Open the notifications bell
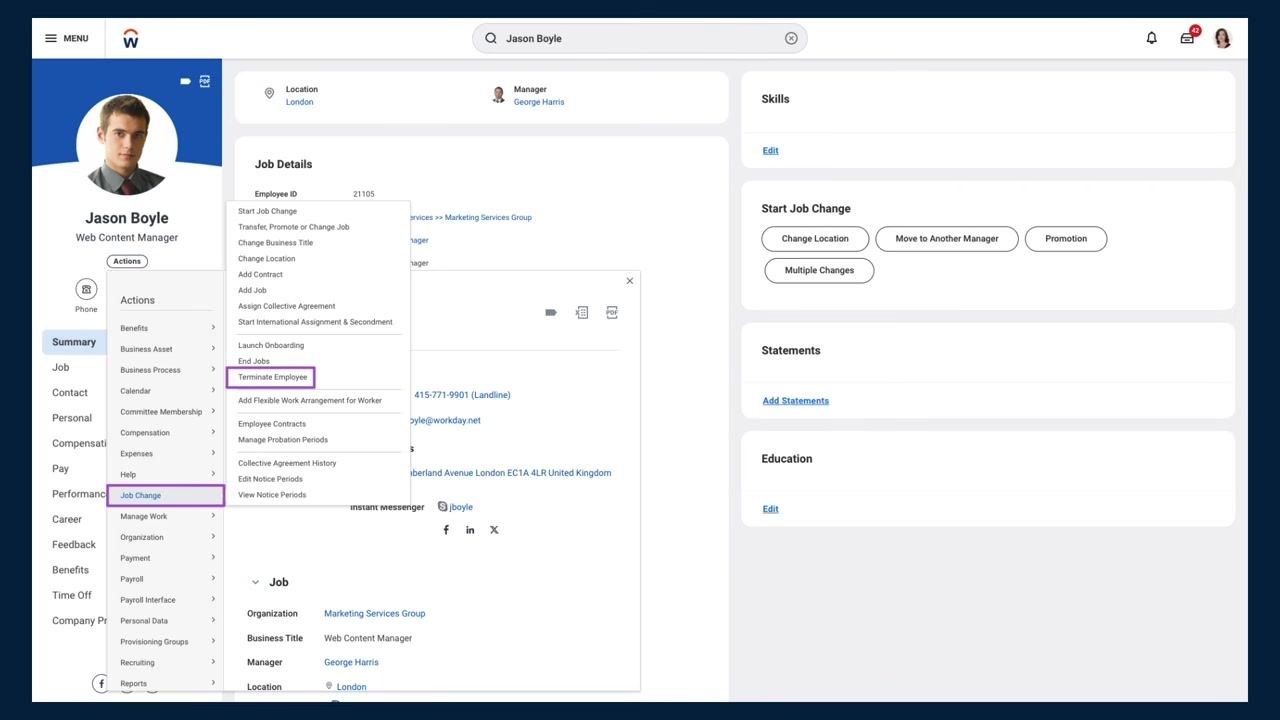Image resolution: width=1280 pixels, height=720 pixels. (x=1151, y=38)
